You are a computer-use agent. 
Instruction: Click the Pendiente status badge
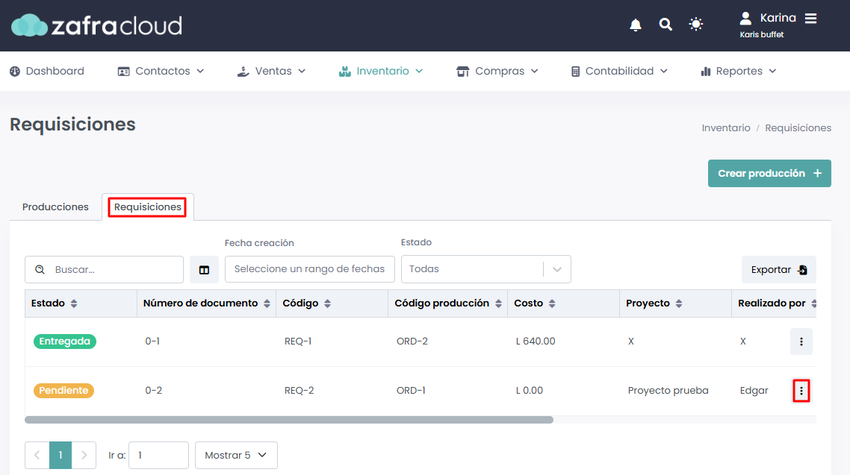(63, 390)
